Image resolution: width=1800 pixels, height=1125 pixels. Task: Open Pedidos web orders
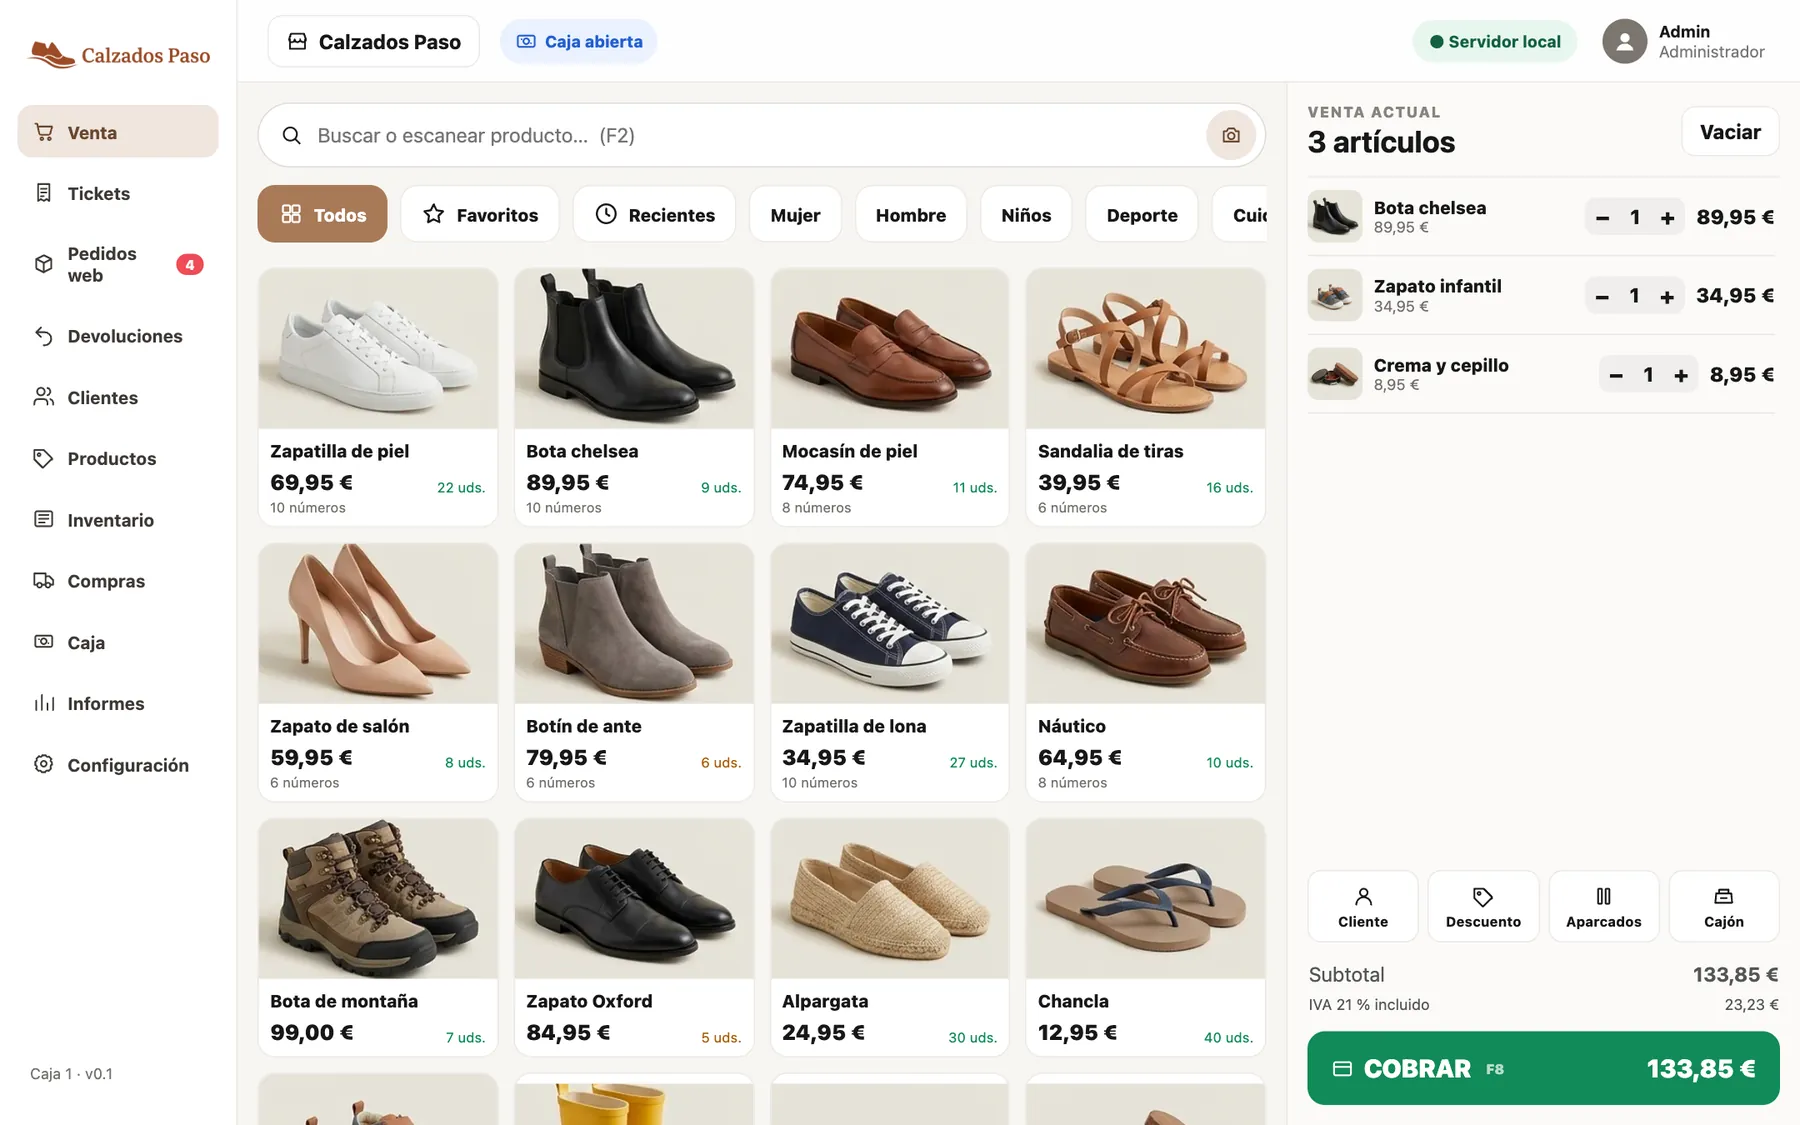(x=118, y=264)
